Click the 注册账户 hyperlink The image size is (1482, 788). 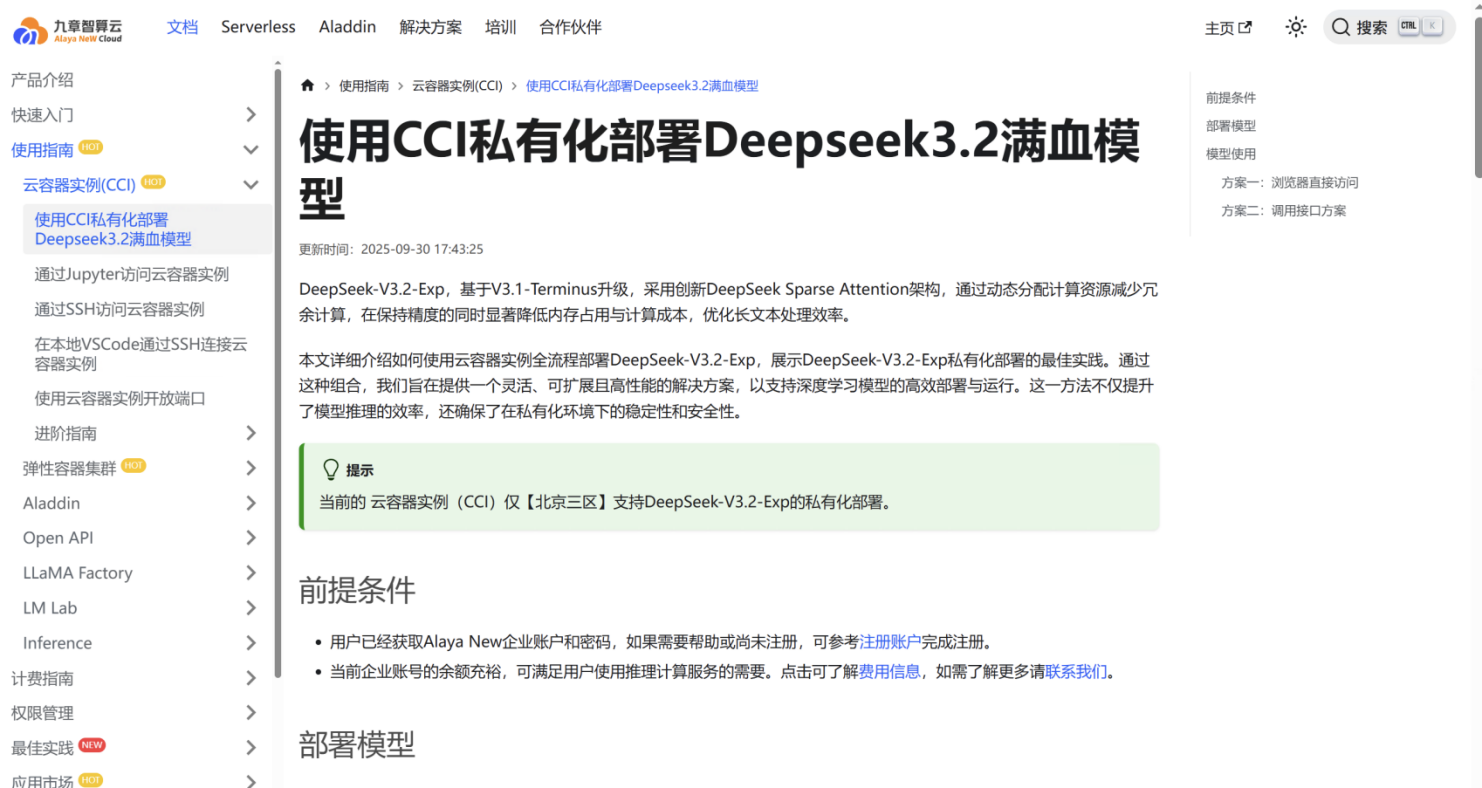(x=889, y=642)
